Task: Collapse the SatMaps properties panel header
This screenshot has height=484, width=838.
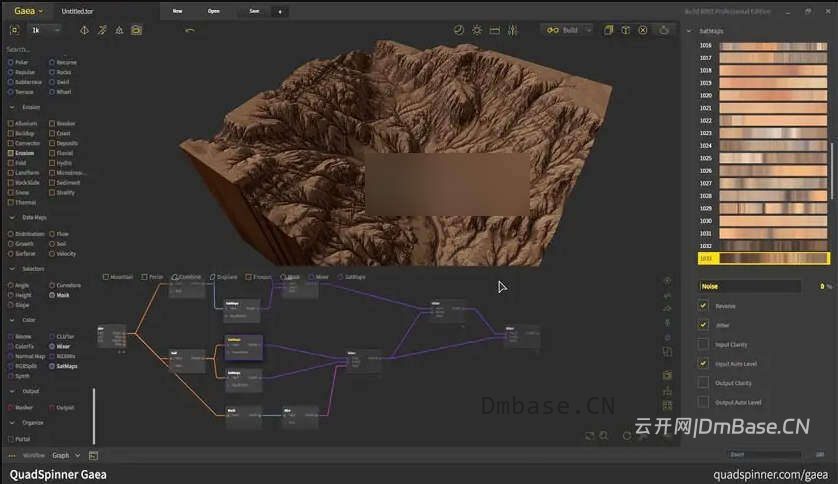Action: click(688, 31)
